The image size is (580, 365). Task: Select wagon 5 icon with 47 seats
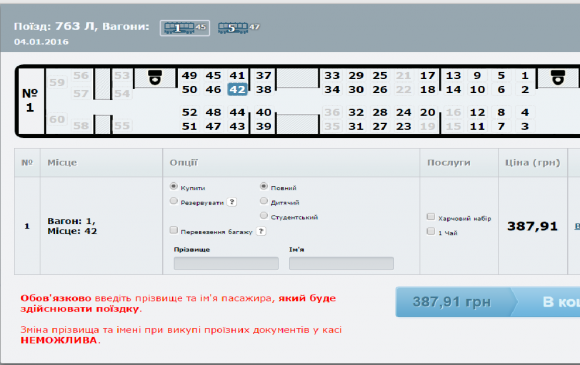tap(239, 28)
